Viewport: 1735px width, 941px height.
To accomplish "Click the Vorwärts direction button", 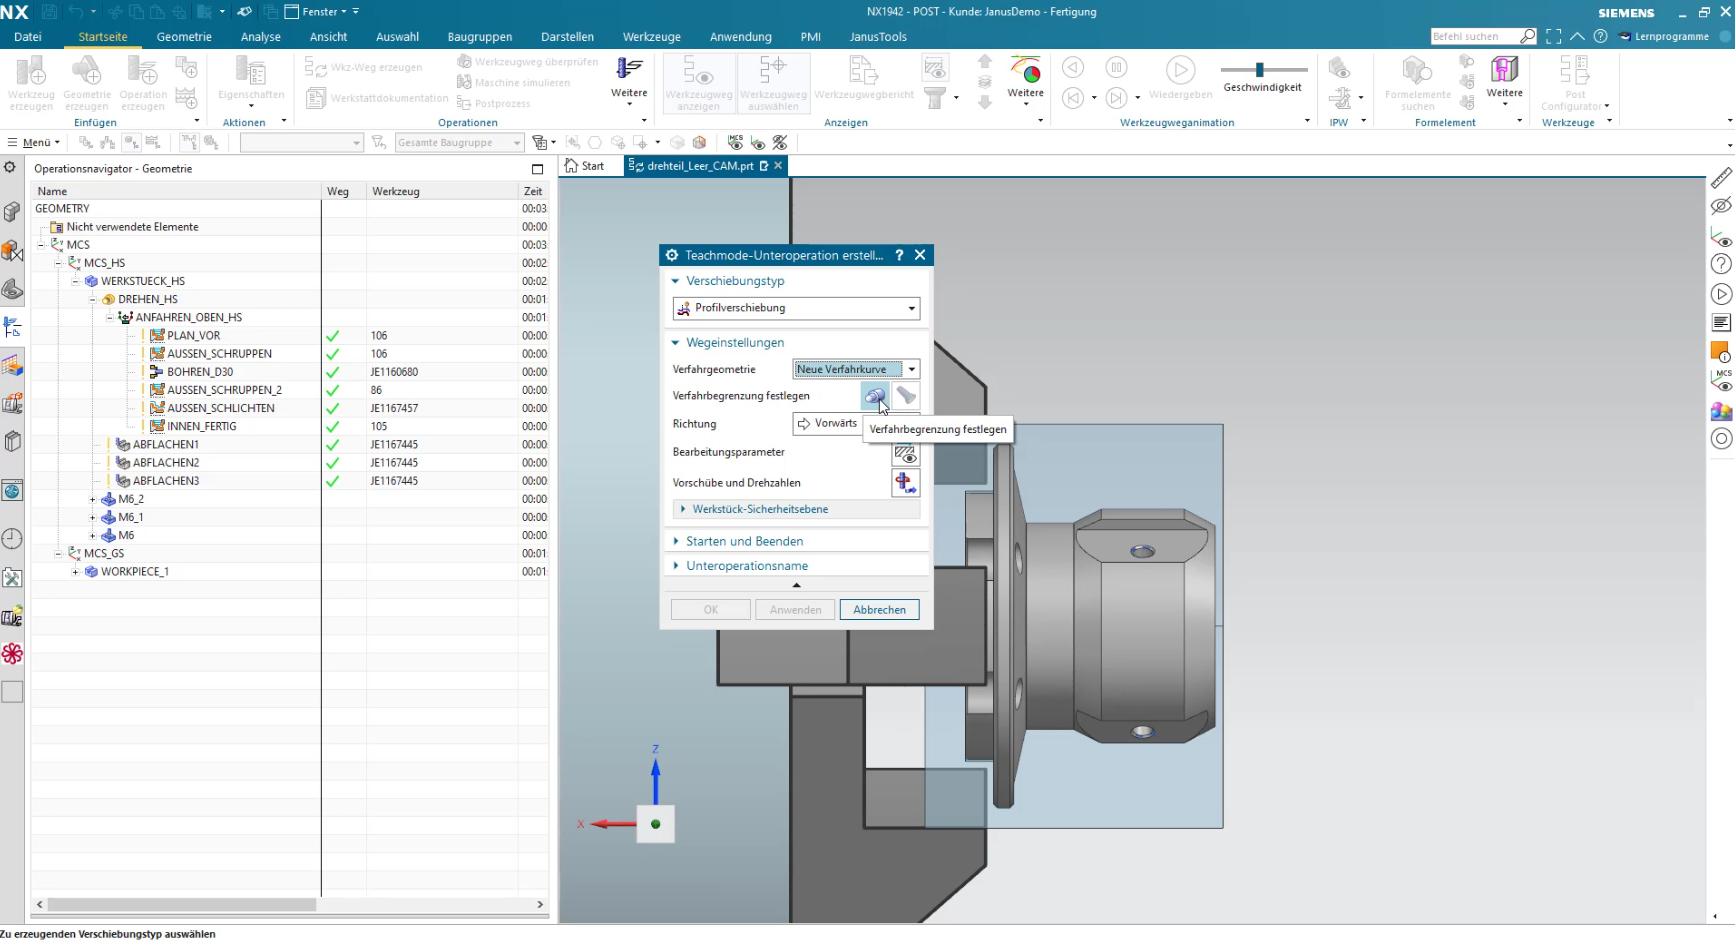I will pyautogui.click(x=827, y=424).
